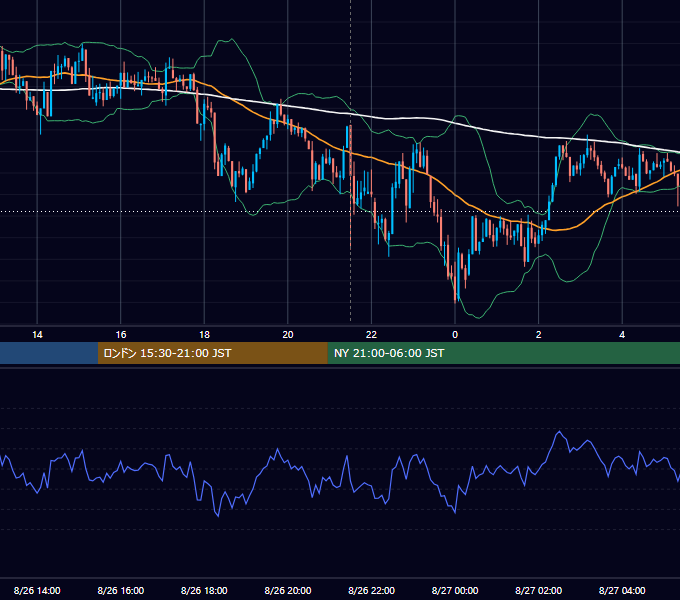Click the blue session band before London

(x=49, y=353)
